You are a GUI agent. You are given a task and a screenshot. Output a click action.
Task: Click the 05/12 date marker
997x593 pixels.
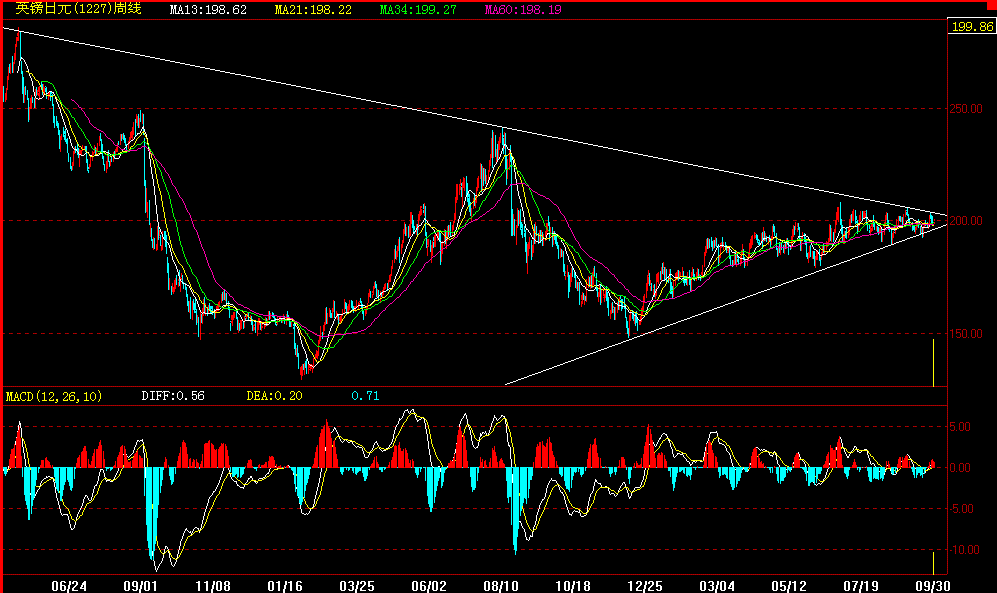pos(789,585)
